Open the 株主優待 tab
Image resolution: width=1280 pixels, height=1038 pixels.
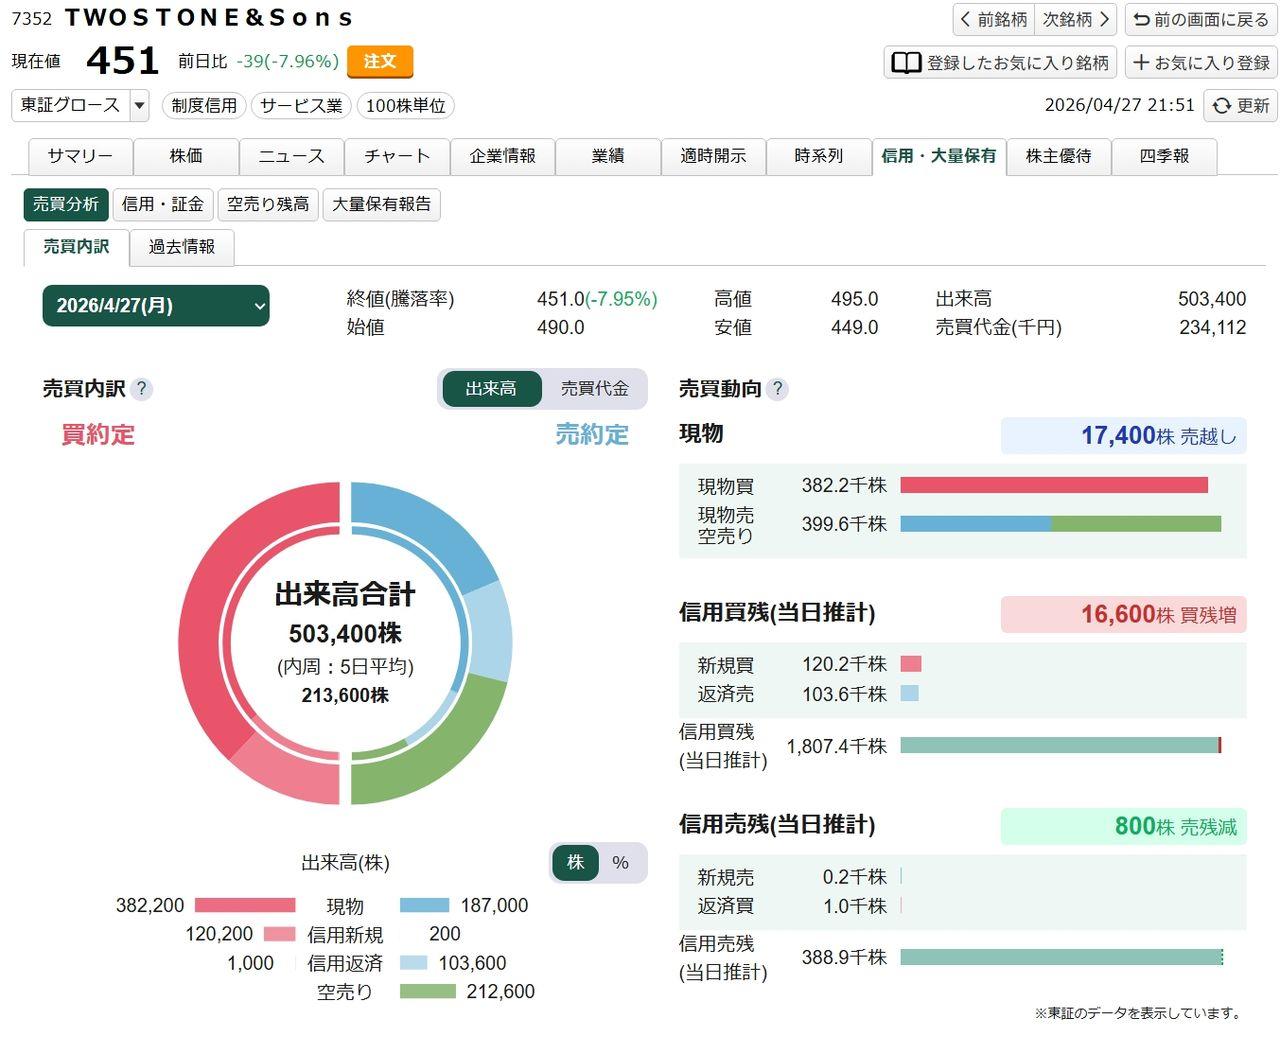pos(1059,156)
